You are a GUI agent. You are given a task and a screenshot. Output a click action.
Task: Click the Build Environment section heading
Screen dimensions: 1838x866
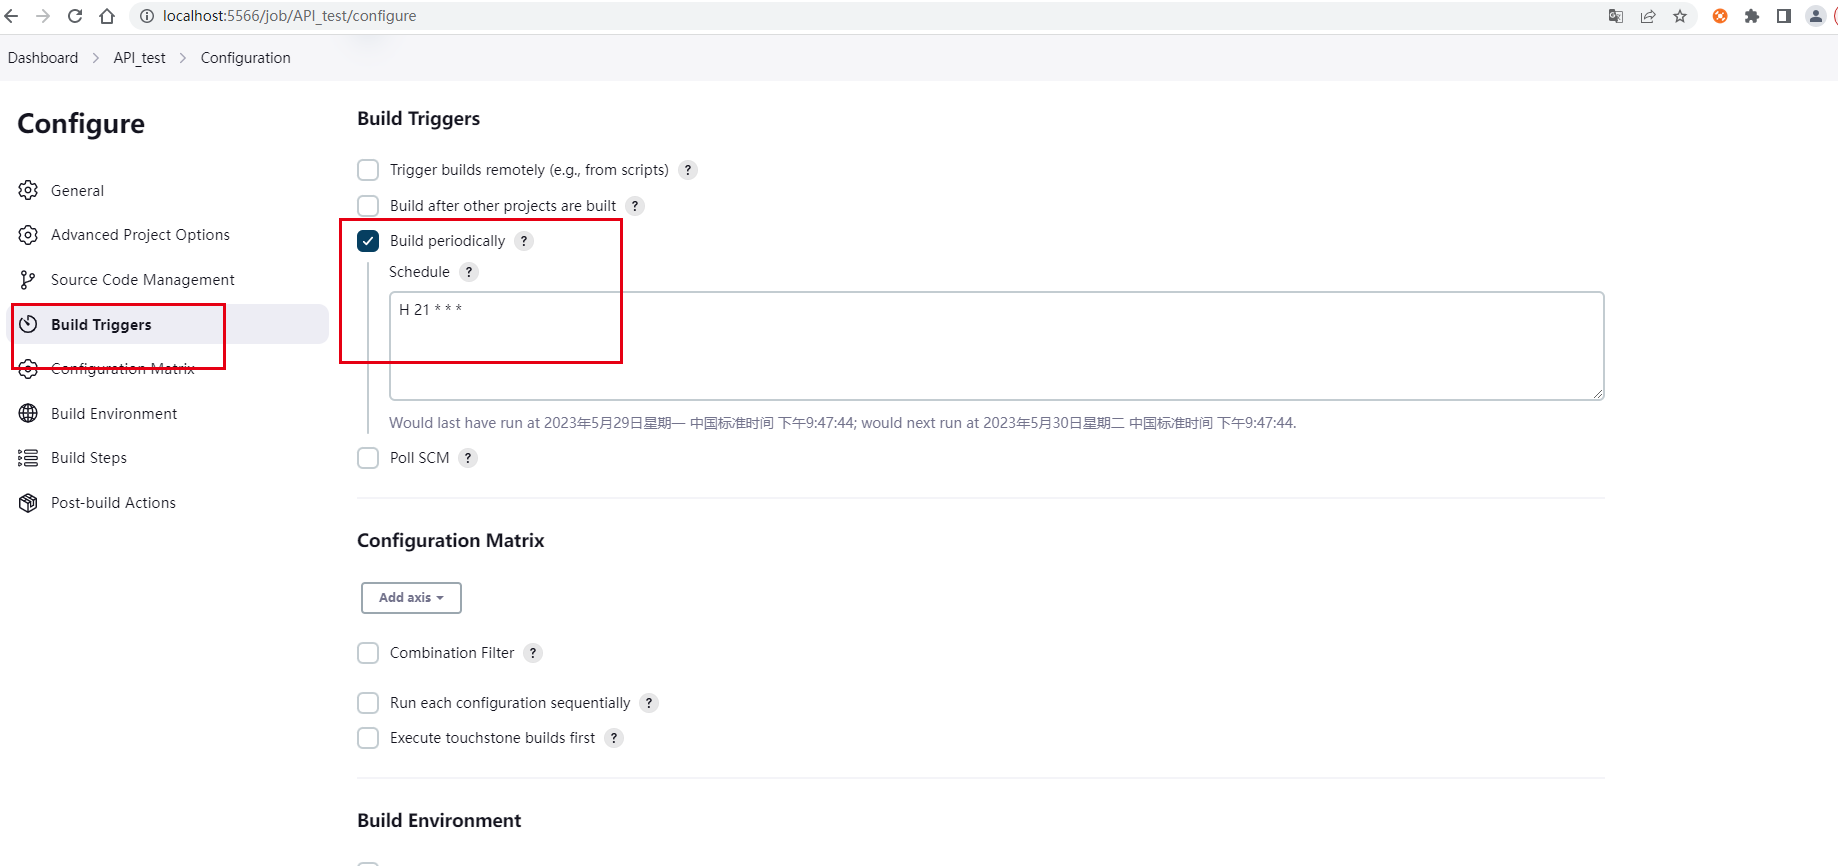pos(439,821)
